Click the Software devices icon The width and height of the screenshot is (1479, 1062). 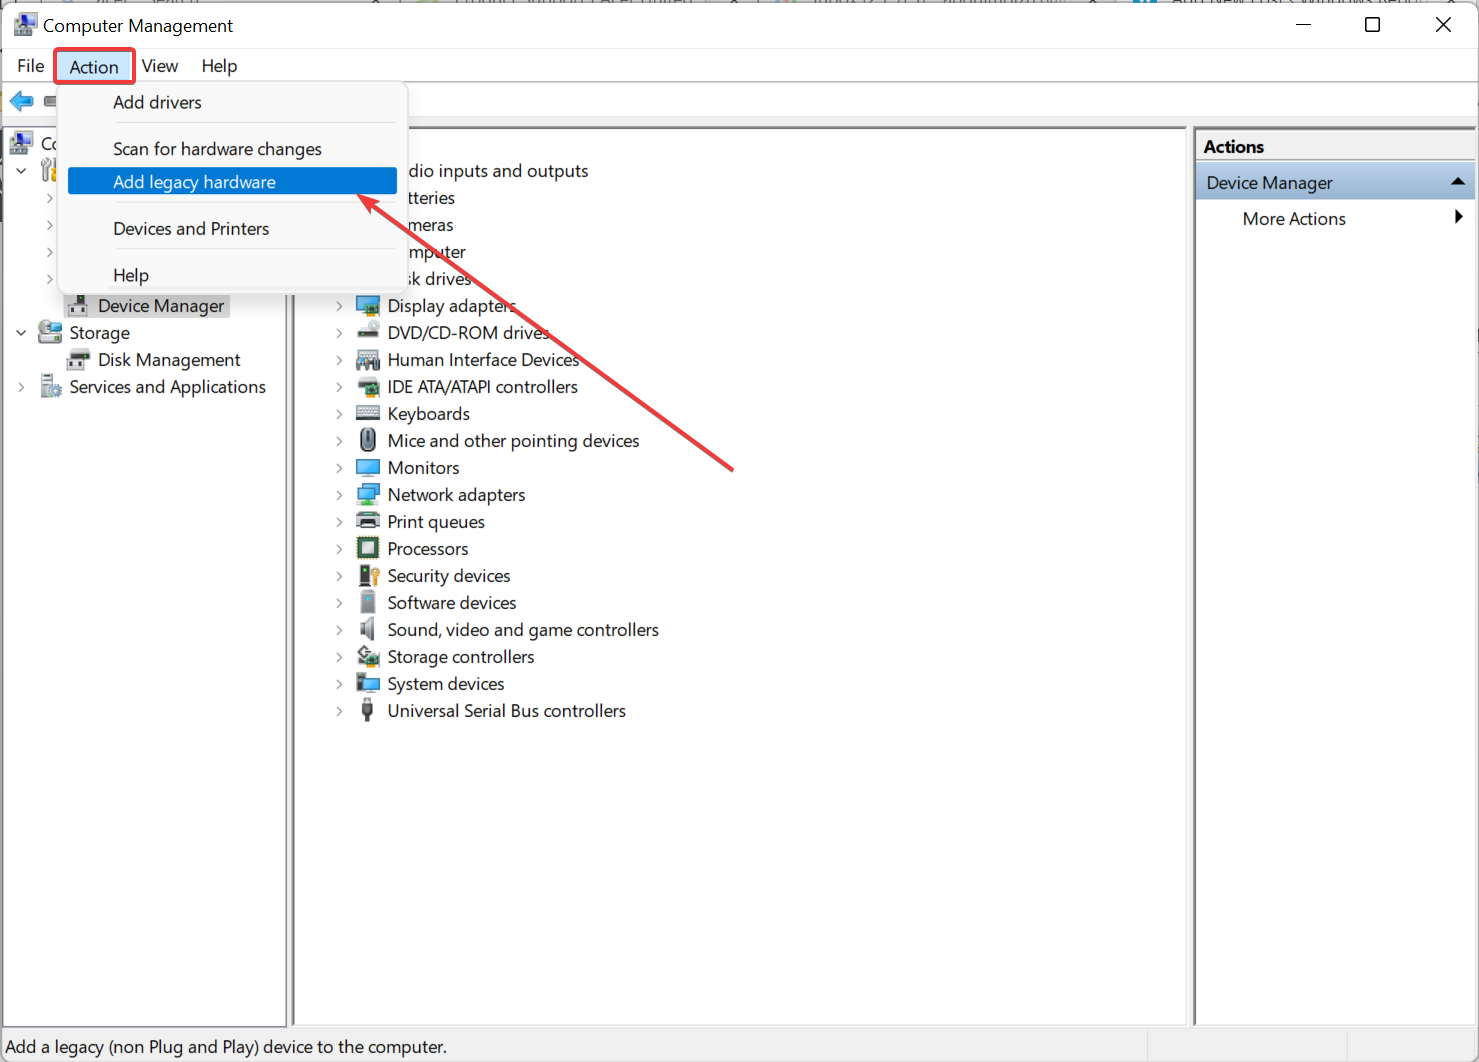pos(368,603)
